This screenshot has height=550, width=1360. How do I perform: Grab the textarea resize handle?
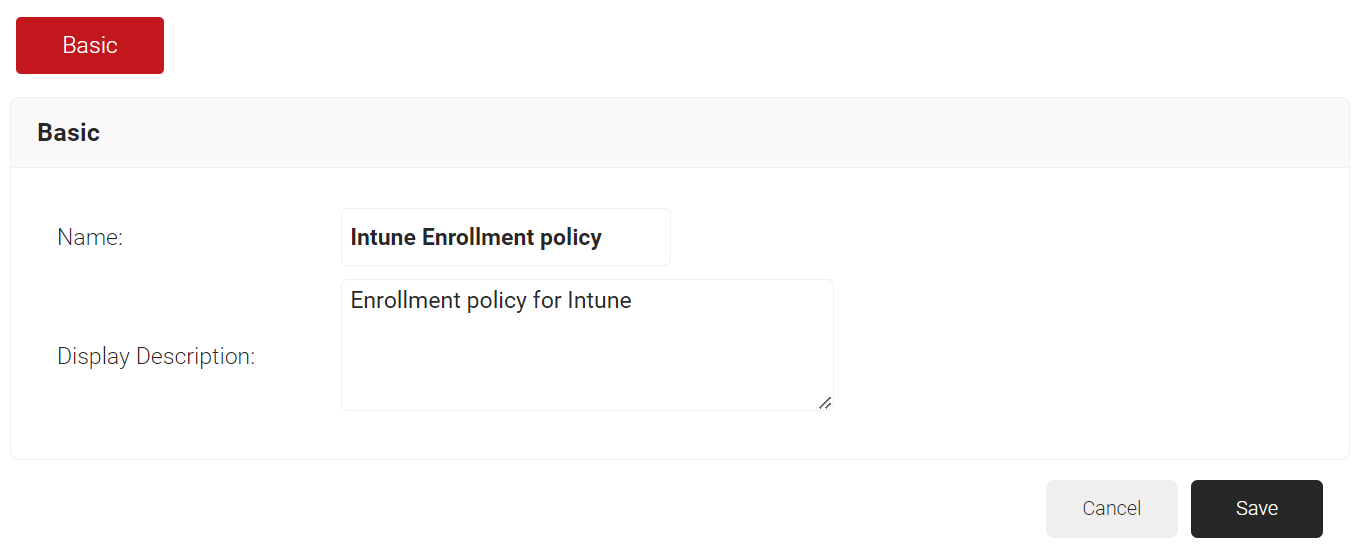825,402
